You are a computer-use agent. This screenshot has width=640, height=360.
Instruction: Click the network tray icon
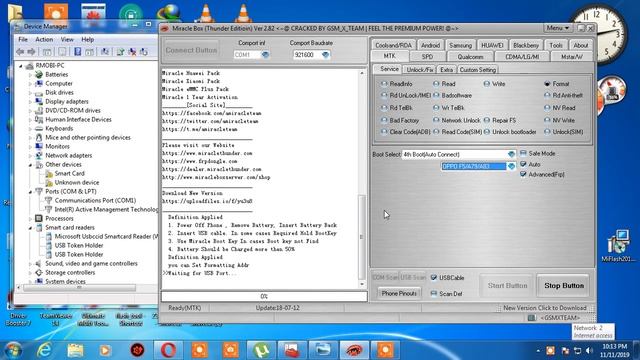tap(577, 350)
